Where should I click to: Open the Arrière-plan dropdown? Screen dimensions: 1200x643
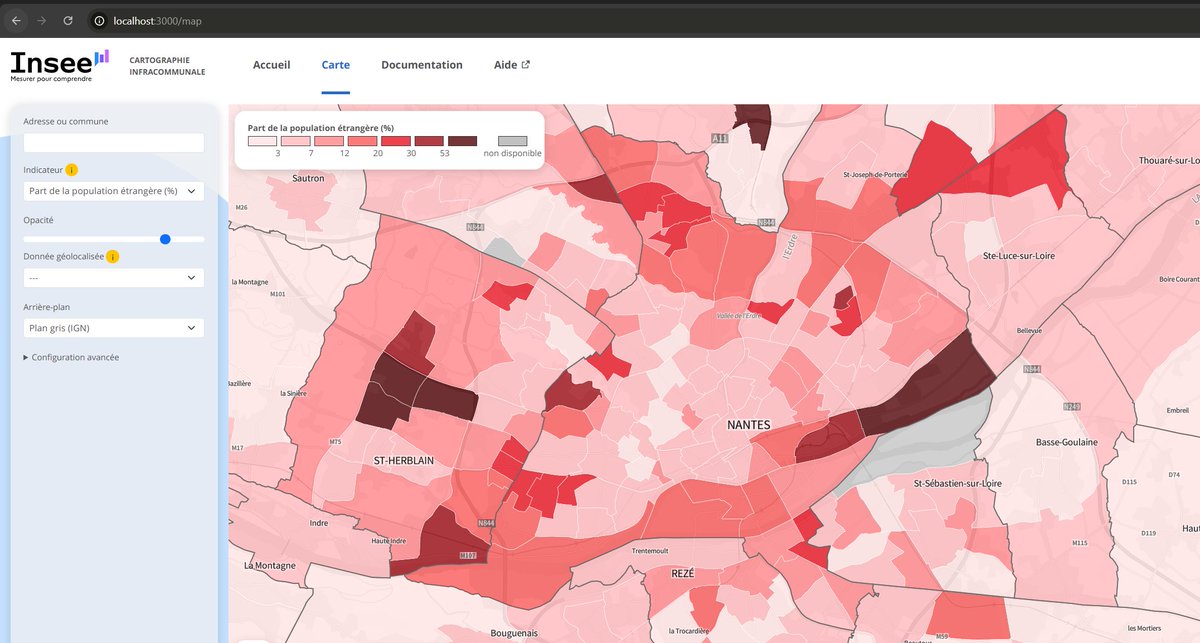113,328
